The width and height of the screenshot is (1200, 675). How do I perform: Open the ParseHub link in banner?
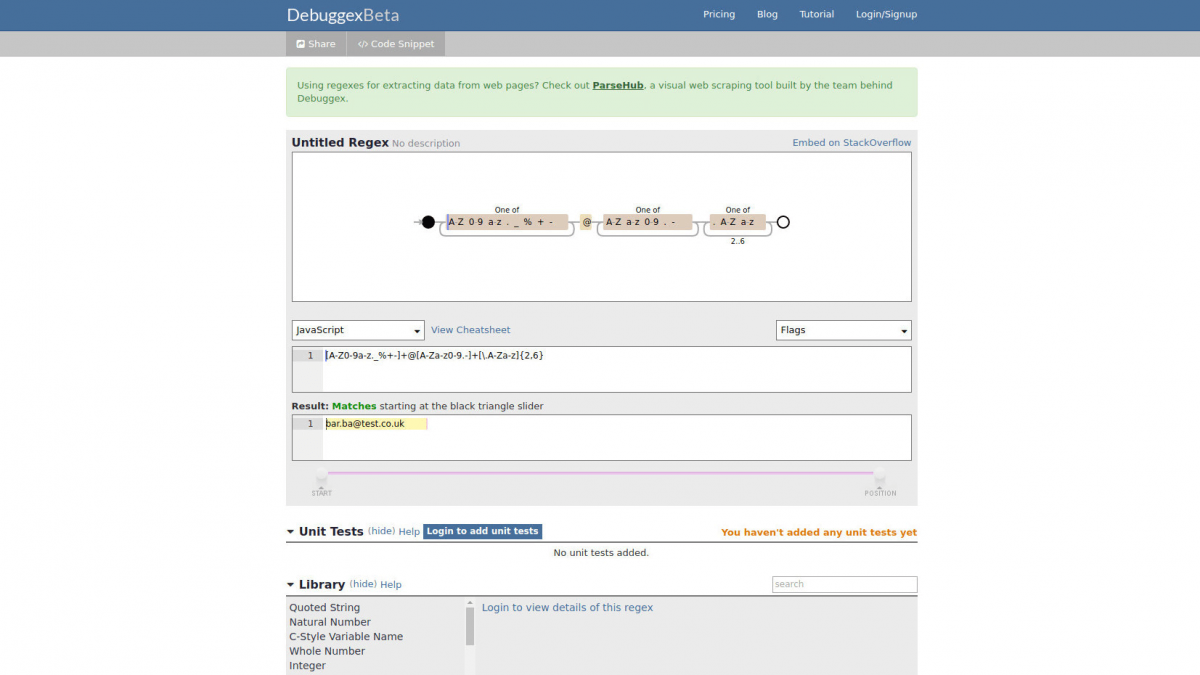click(617, 86)
